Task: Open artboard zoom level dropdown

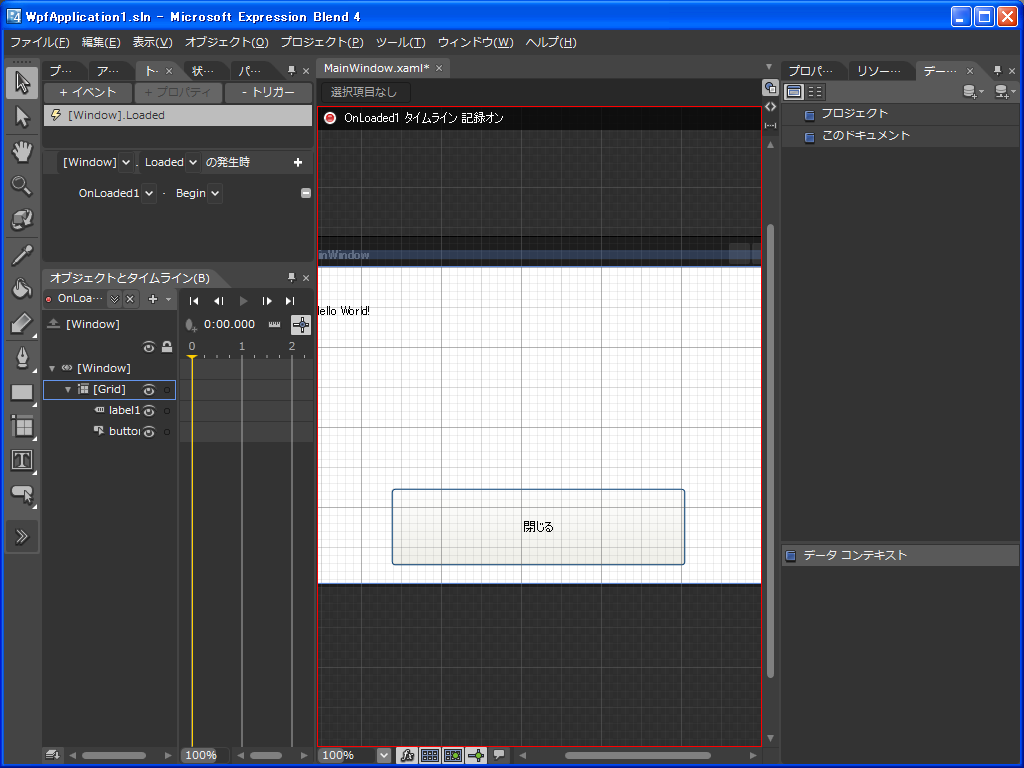Action: [384, 755]
